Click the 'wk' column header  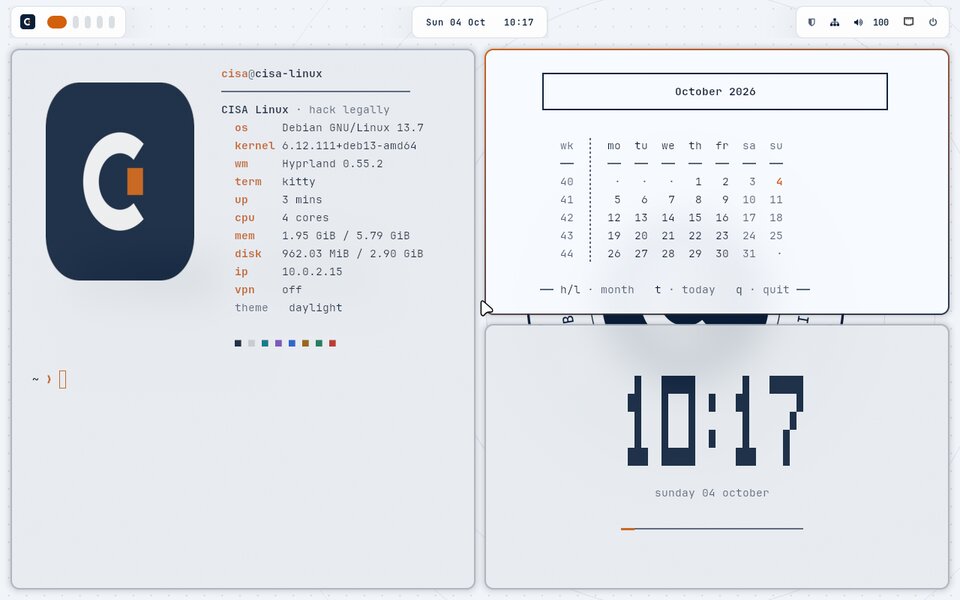point(567,146)
